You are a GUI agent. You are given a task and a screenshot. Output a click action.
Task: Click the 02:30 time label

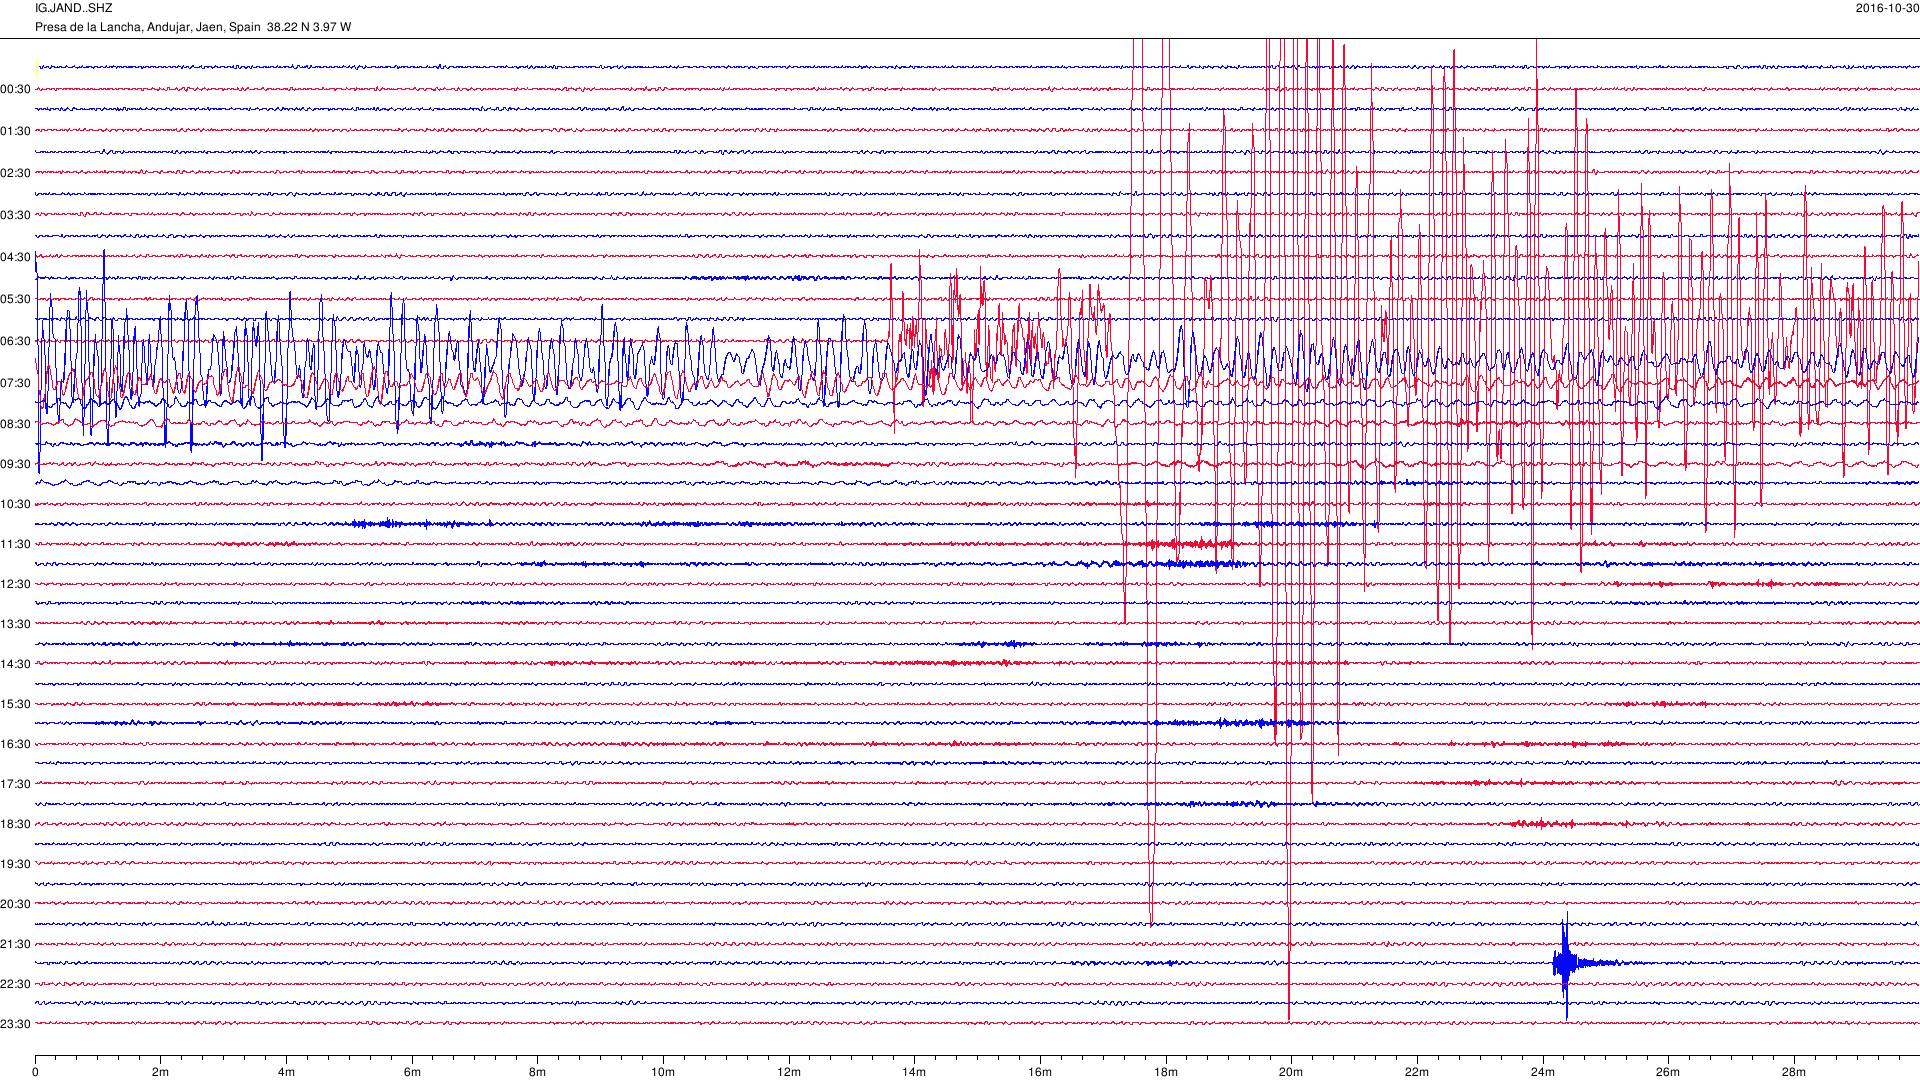coord(15,174)
